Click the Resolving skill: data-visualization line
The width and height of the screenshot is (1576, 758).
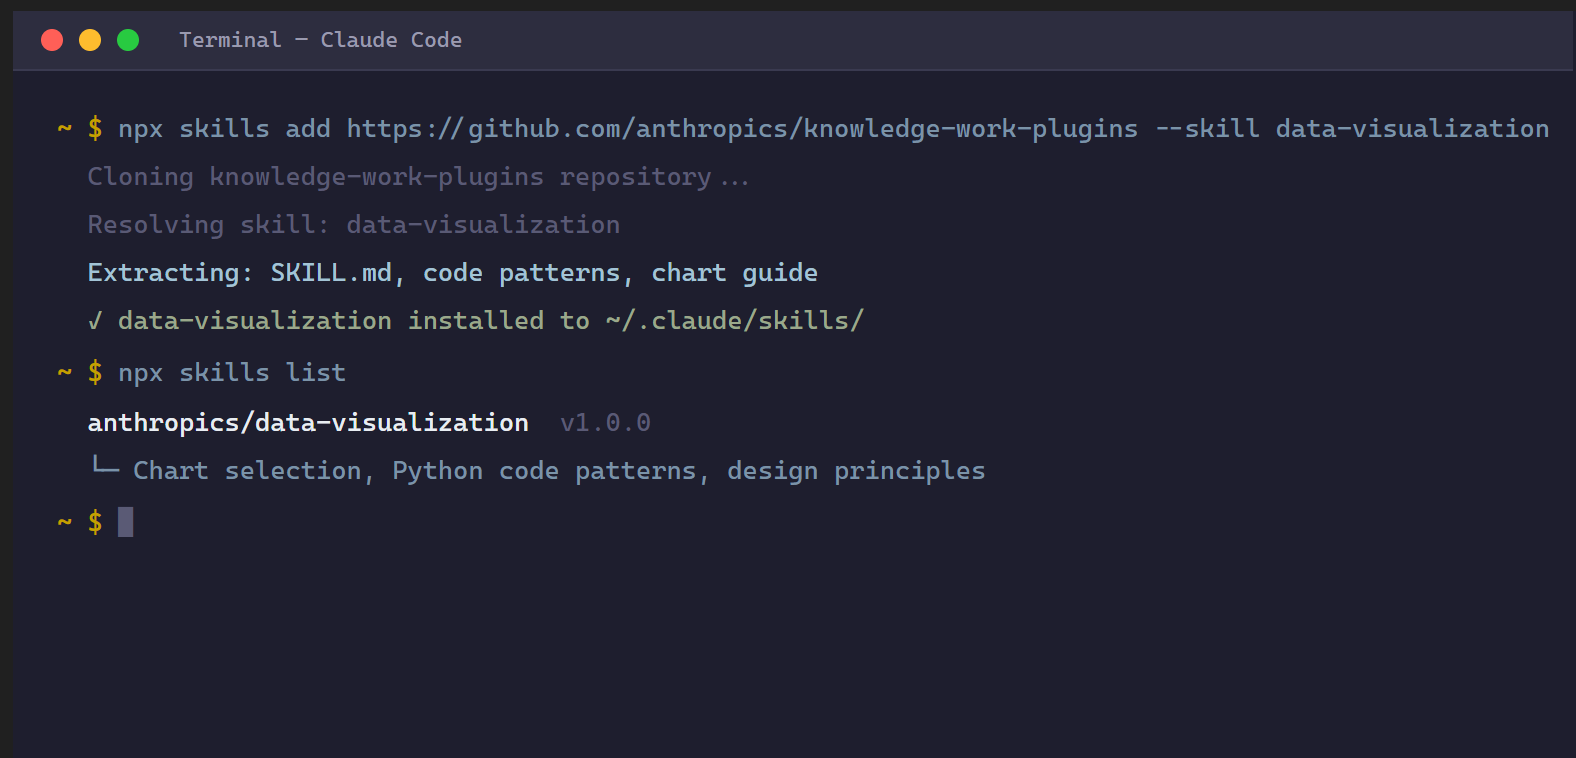[354, 225]
